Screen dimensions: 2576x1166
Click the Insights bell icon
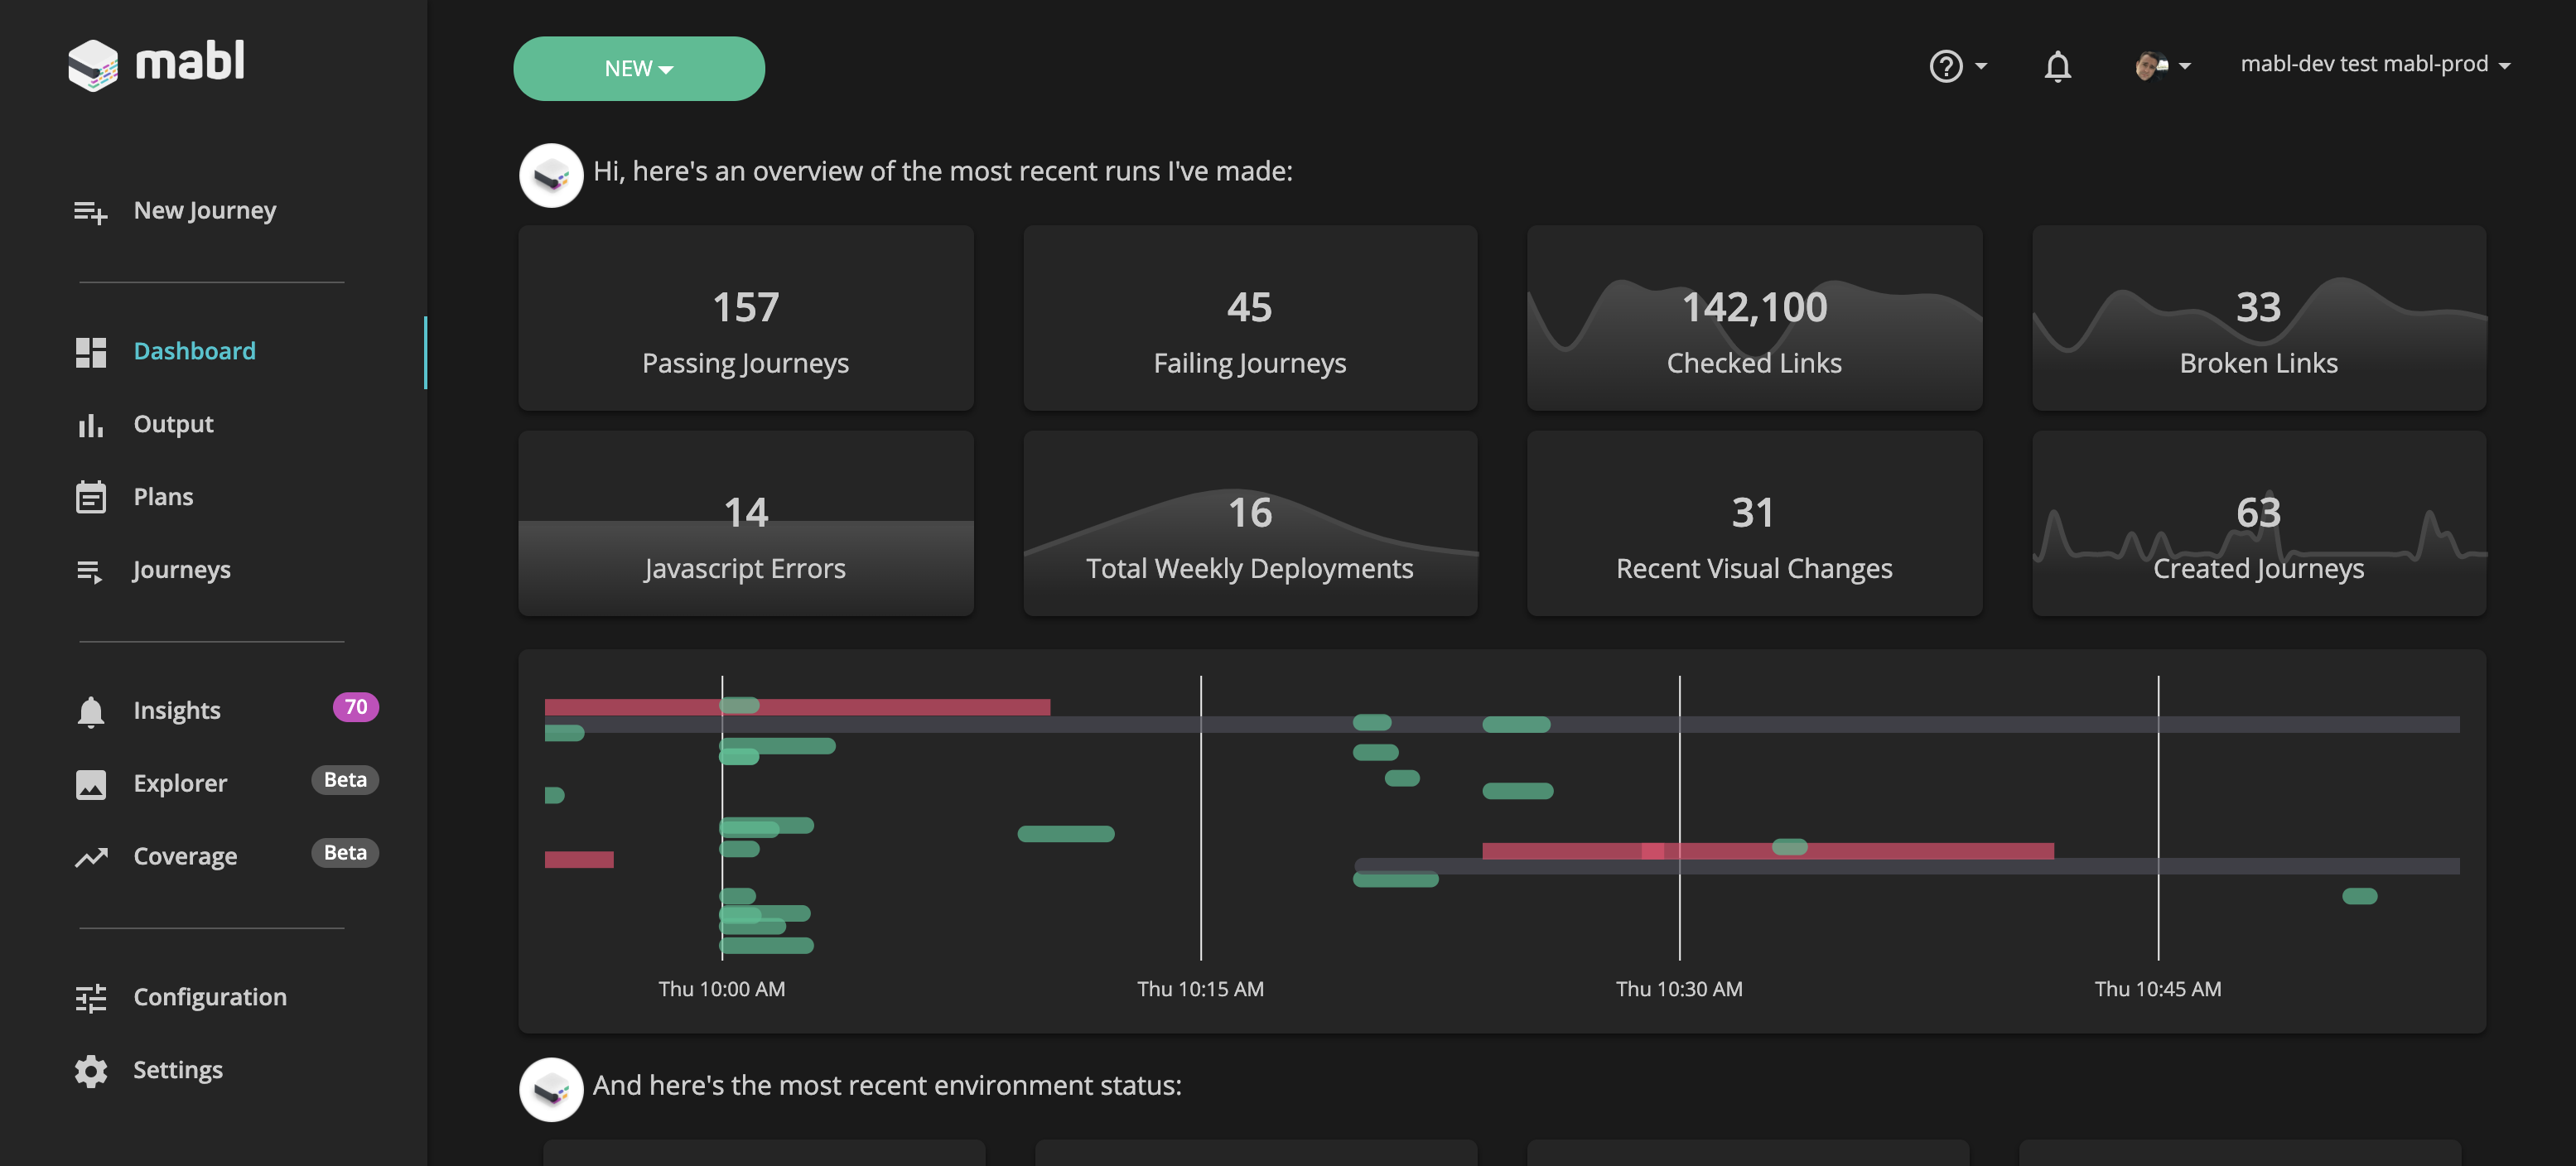point(90,711)
